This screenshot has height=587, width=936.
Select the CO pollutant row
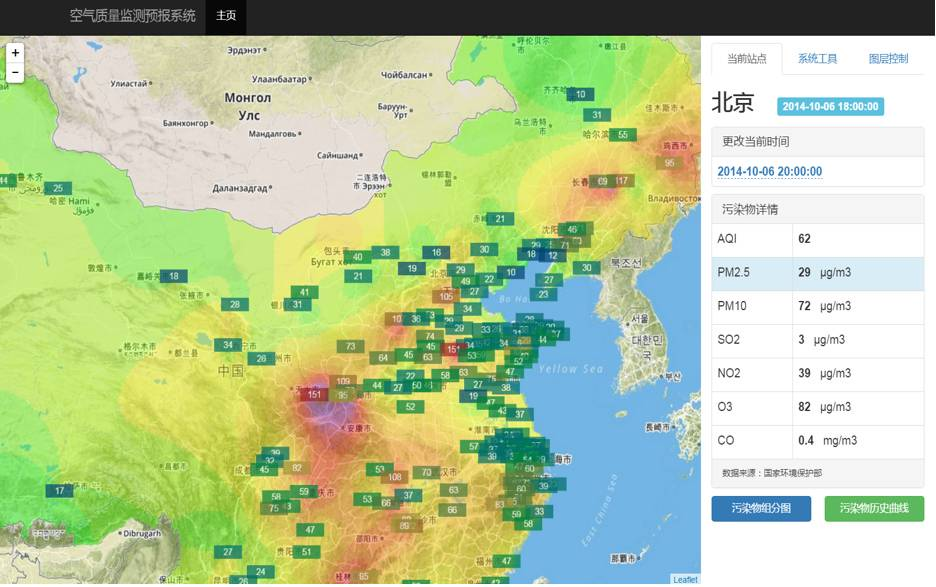pyautogui.click(x=817, y=440)
